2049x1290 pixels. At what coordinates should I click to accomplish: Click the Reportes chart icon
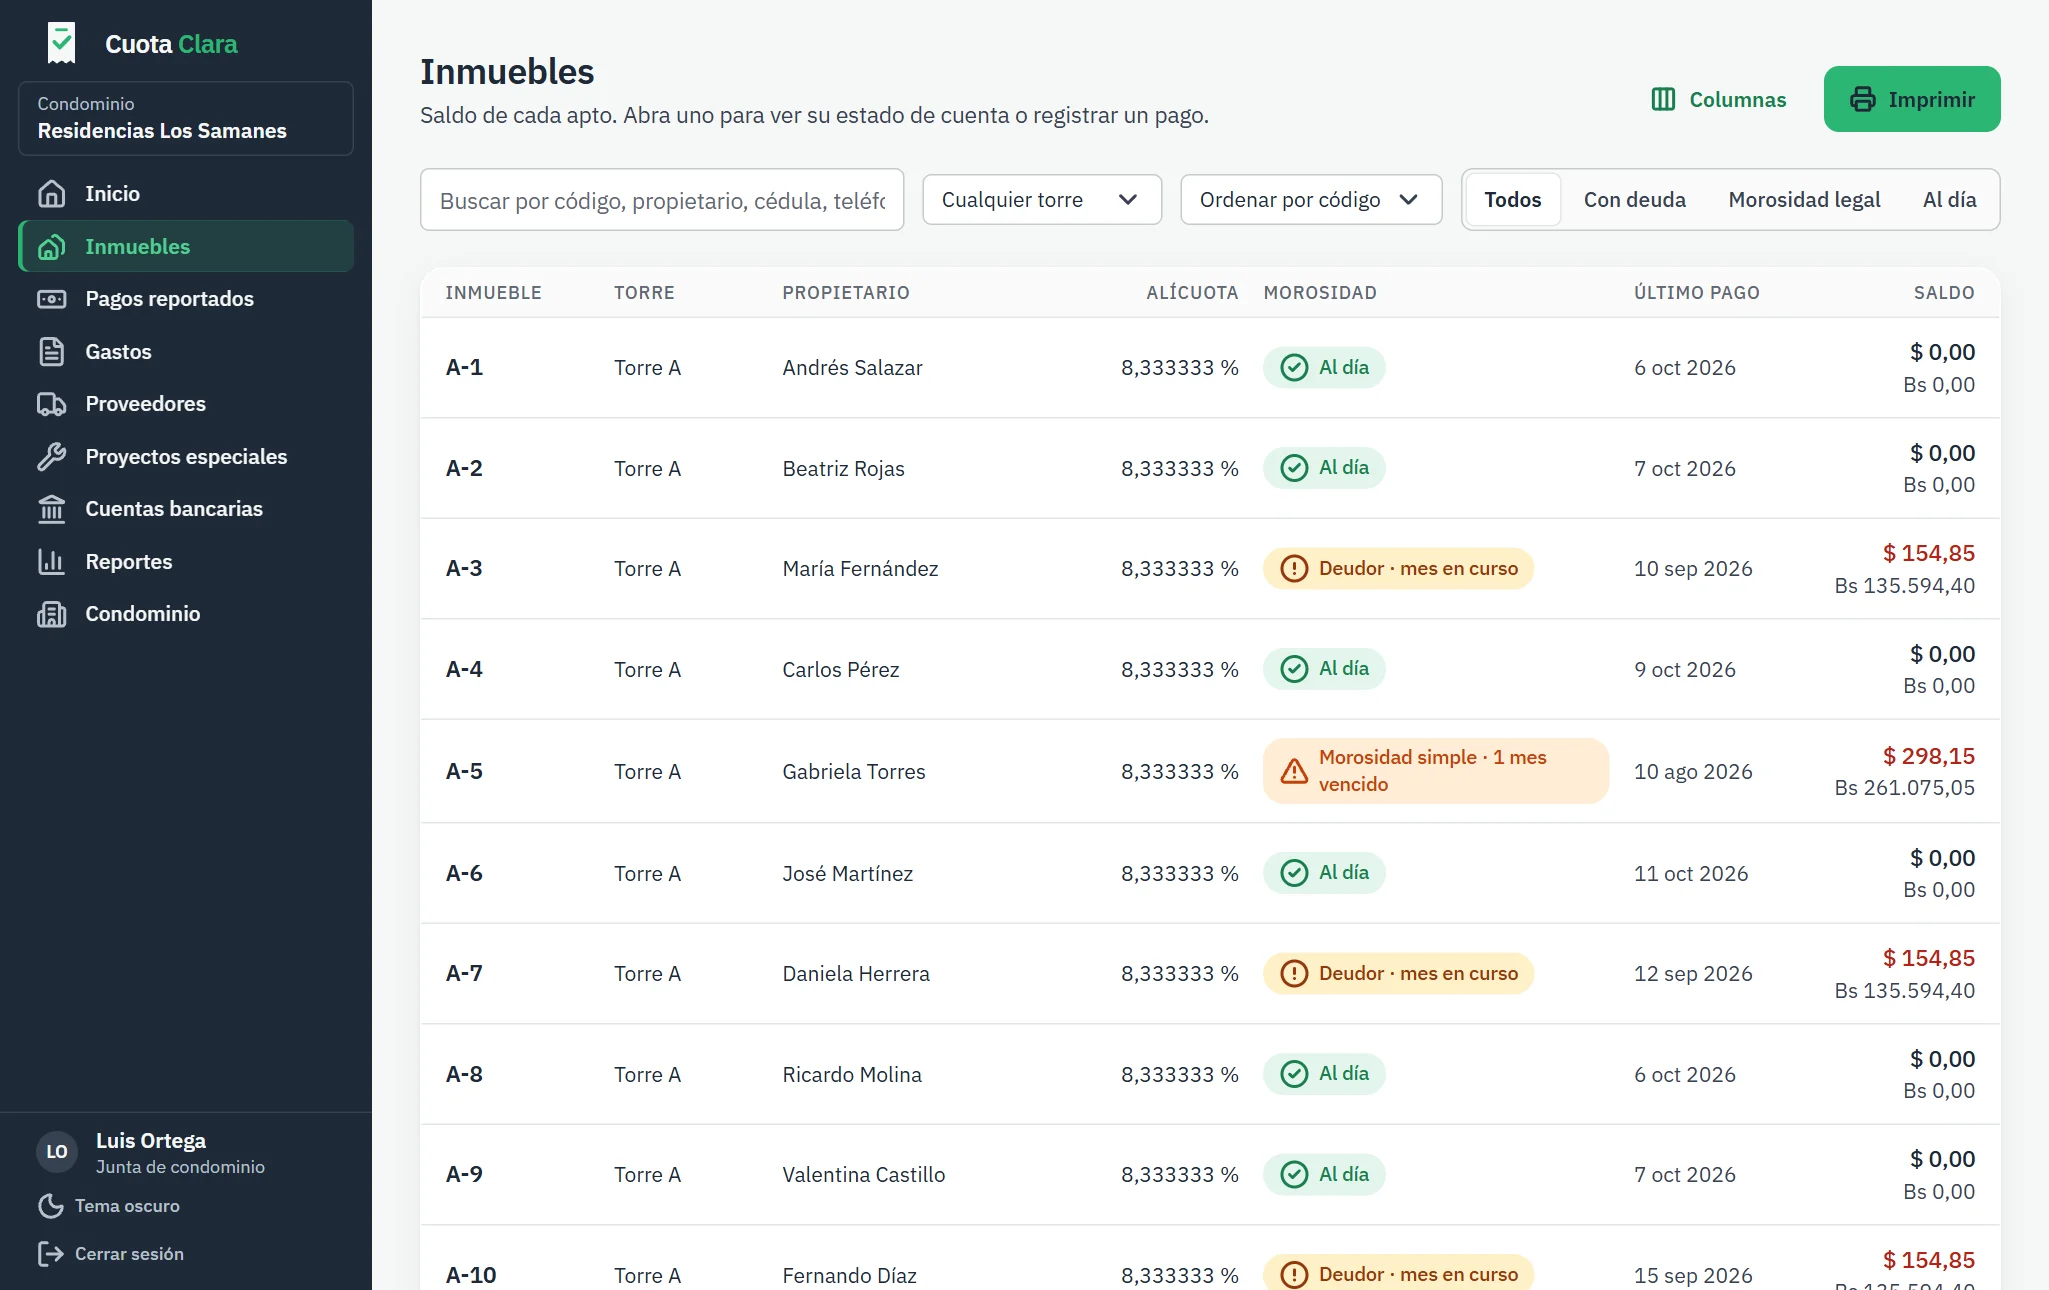point(51,561)
